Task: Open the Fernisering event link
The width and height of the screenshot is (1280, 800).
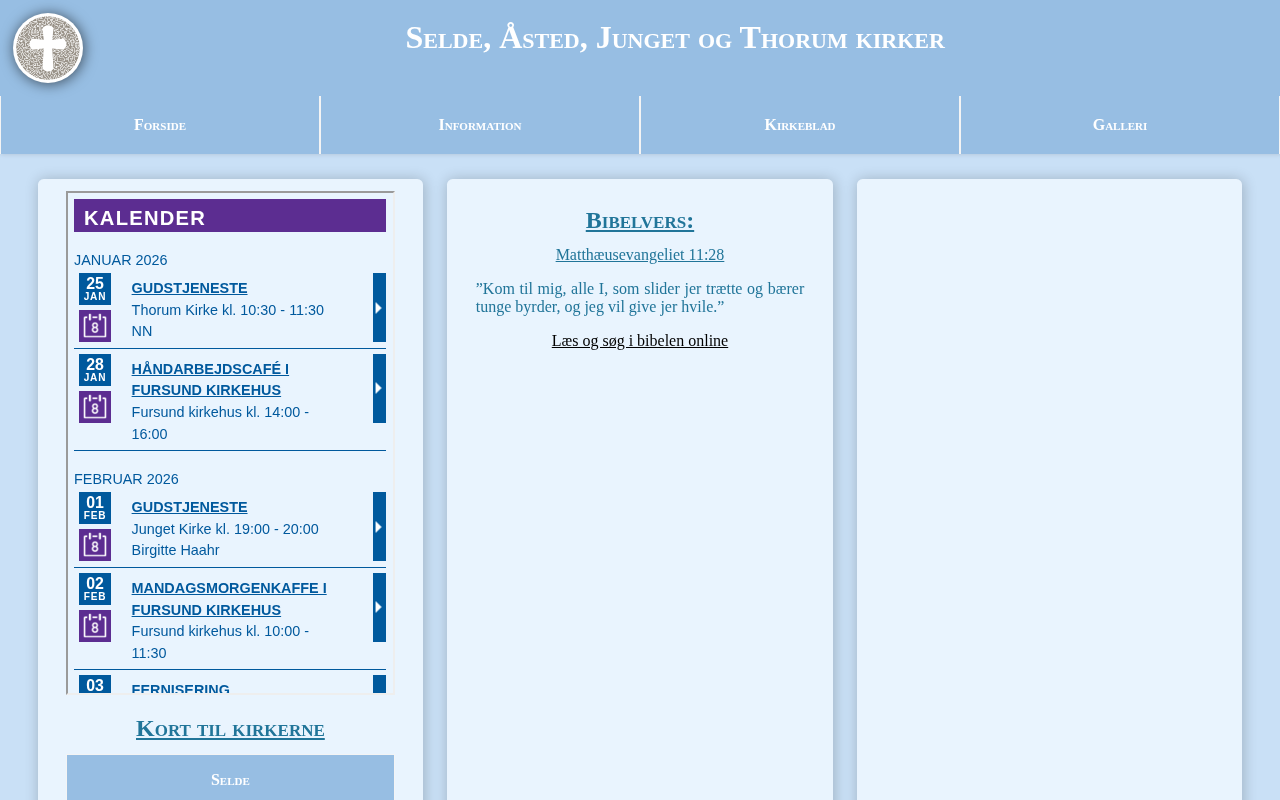Action: click(180, 689)
